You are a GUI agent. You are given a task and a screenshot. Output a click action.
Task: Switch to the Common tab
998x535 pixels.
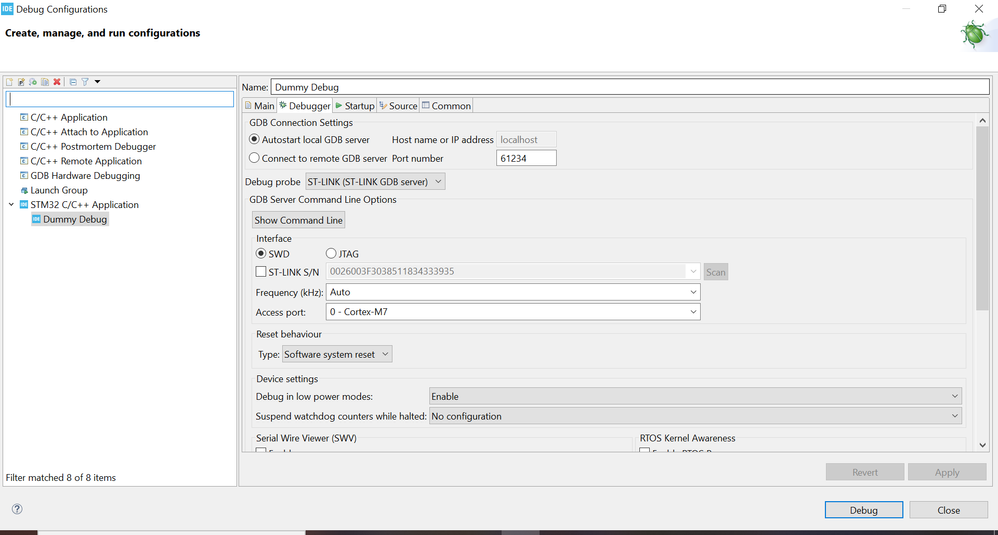(x=446, y=106)
